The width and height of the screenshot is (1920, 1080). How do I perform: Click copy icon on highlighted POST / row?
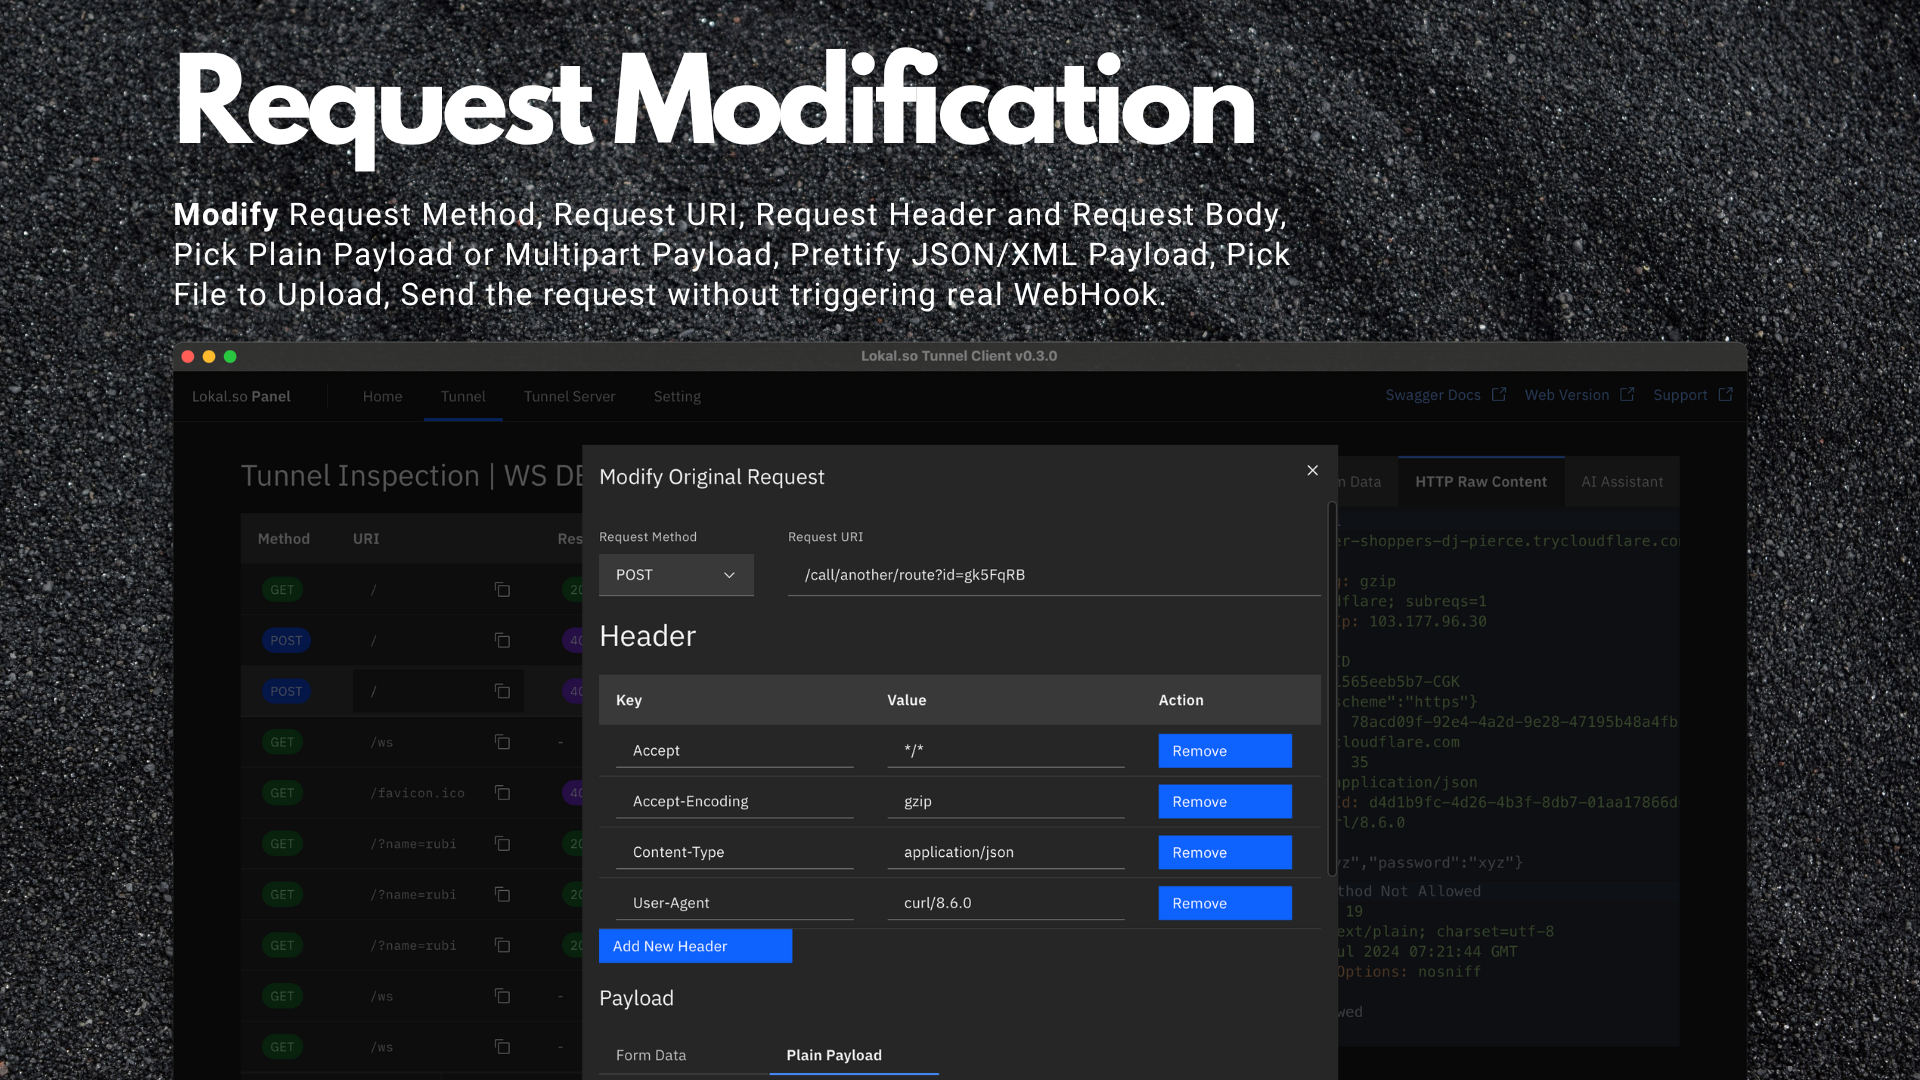pos(502,691)
